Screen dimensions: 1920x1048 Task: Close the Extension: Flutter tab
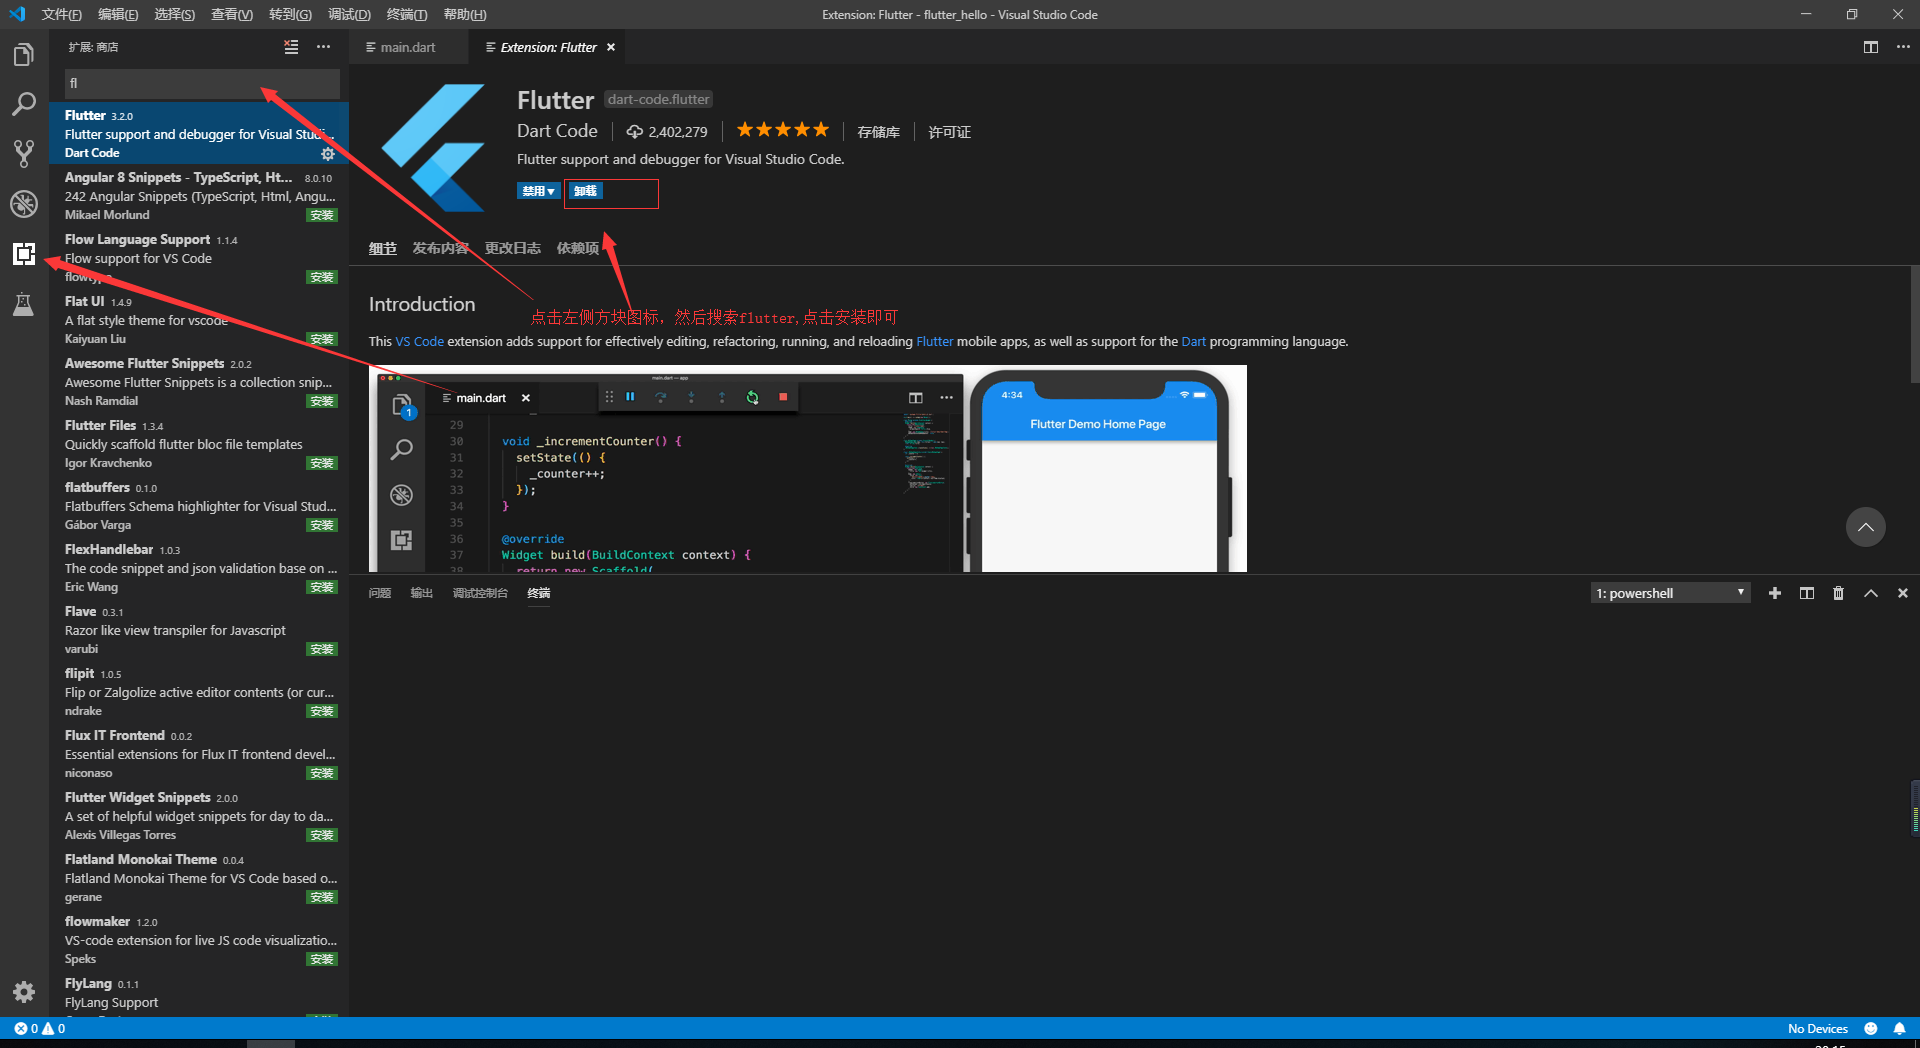[x=611, y=47]
